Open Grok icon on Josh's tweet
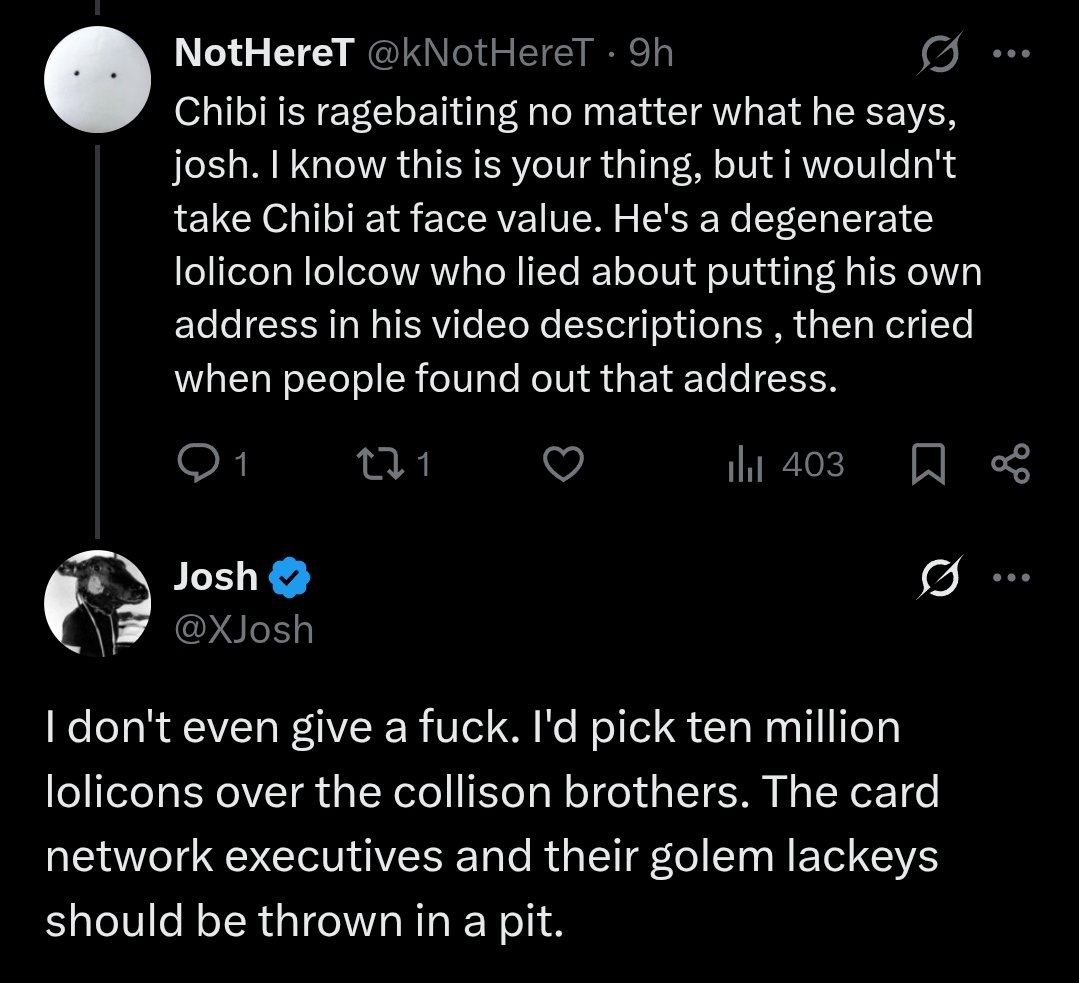 [938, 578]
